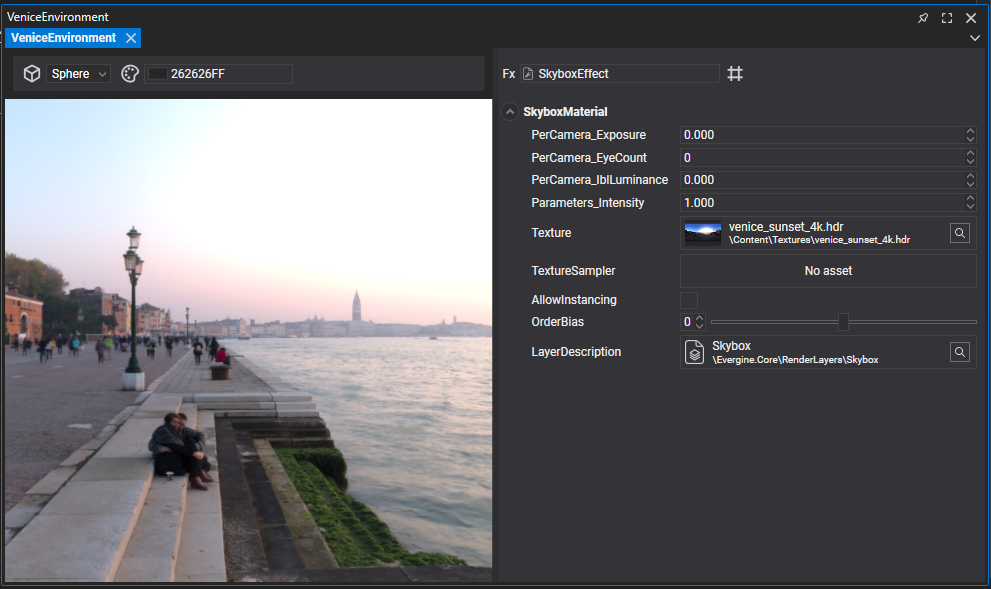
Task: Click the TextureSampler No asset button
Action: [828, 271]
